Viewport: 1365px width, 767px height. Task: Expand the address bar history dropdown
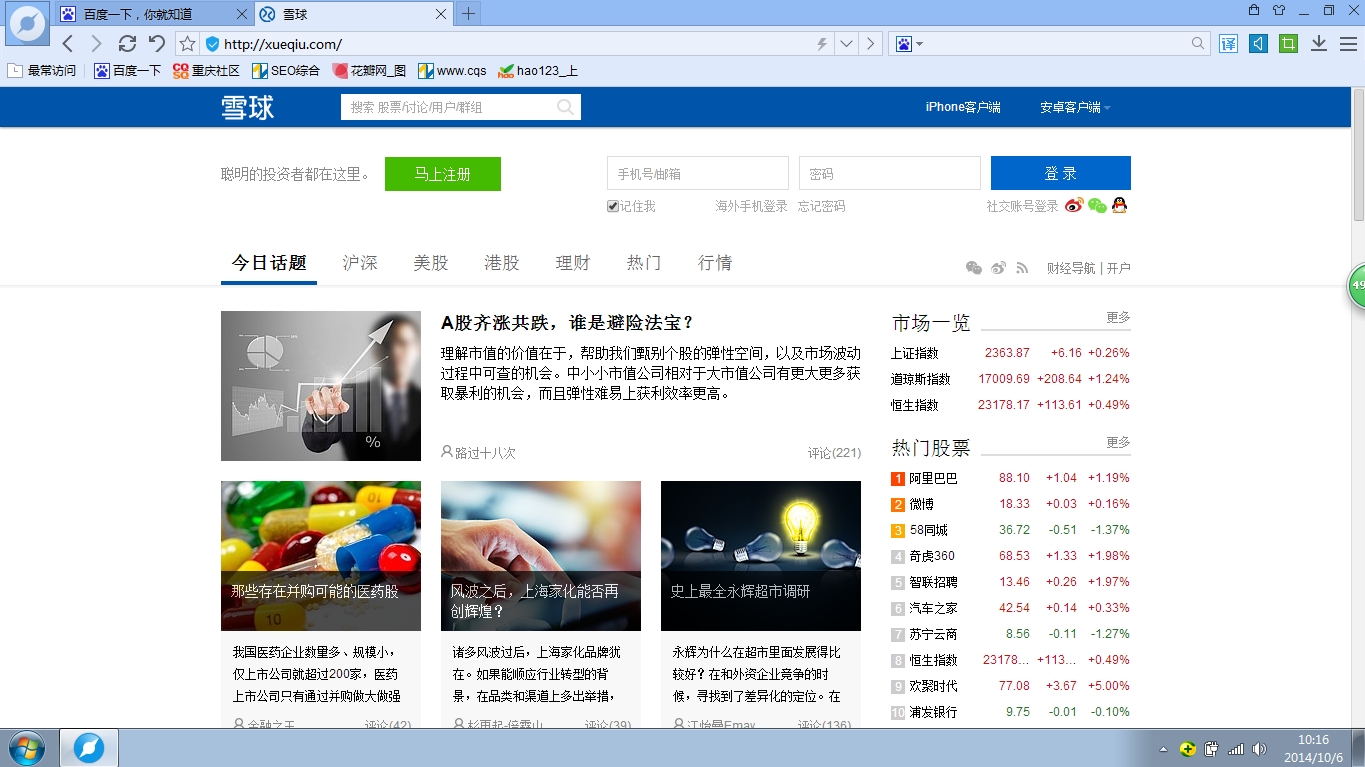tap(847, 44)
